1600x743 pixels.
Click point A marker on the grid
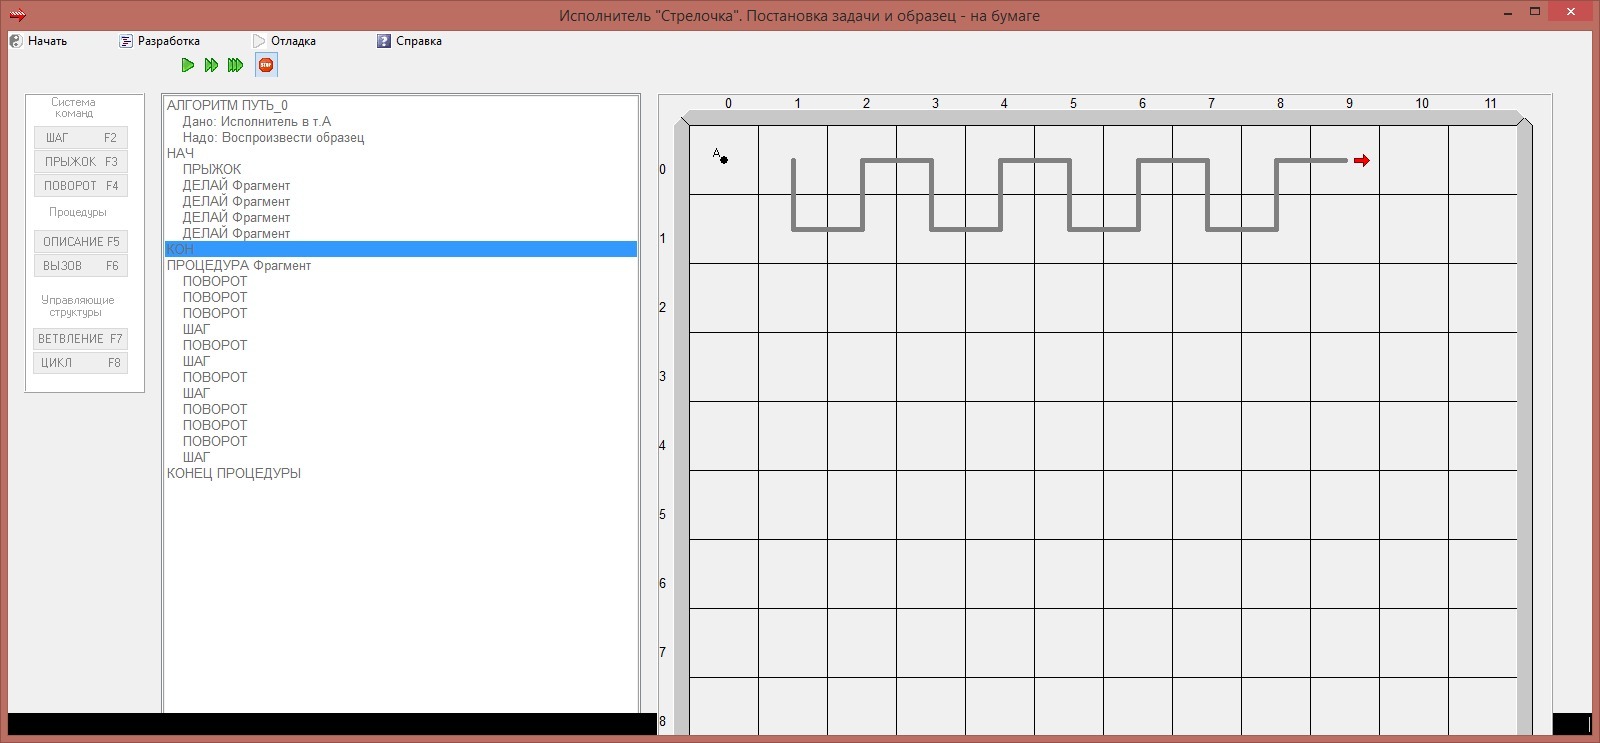[x=720, y=156]
